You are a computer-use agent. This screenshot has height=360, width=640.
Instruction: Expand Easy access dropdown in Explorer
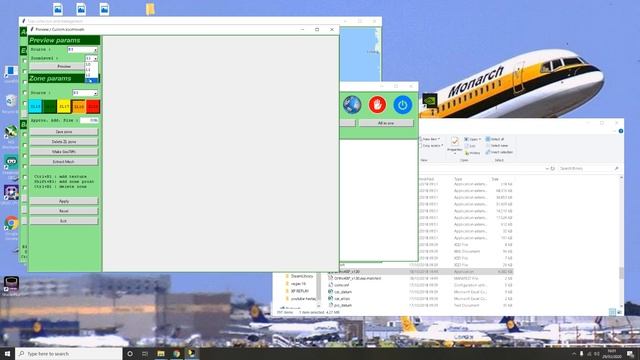click(x=442, y=146)
